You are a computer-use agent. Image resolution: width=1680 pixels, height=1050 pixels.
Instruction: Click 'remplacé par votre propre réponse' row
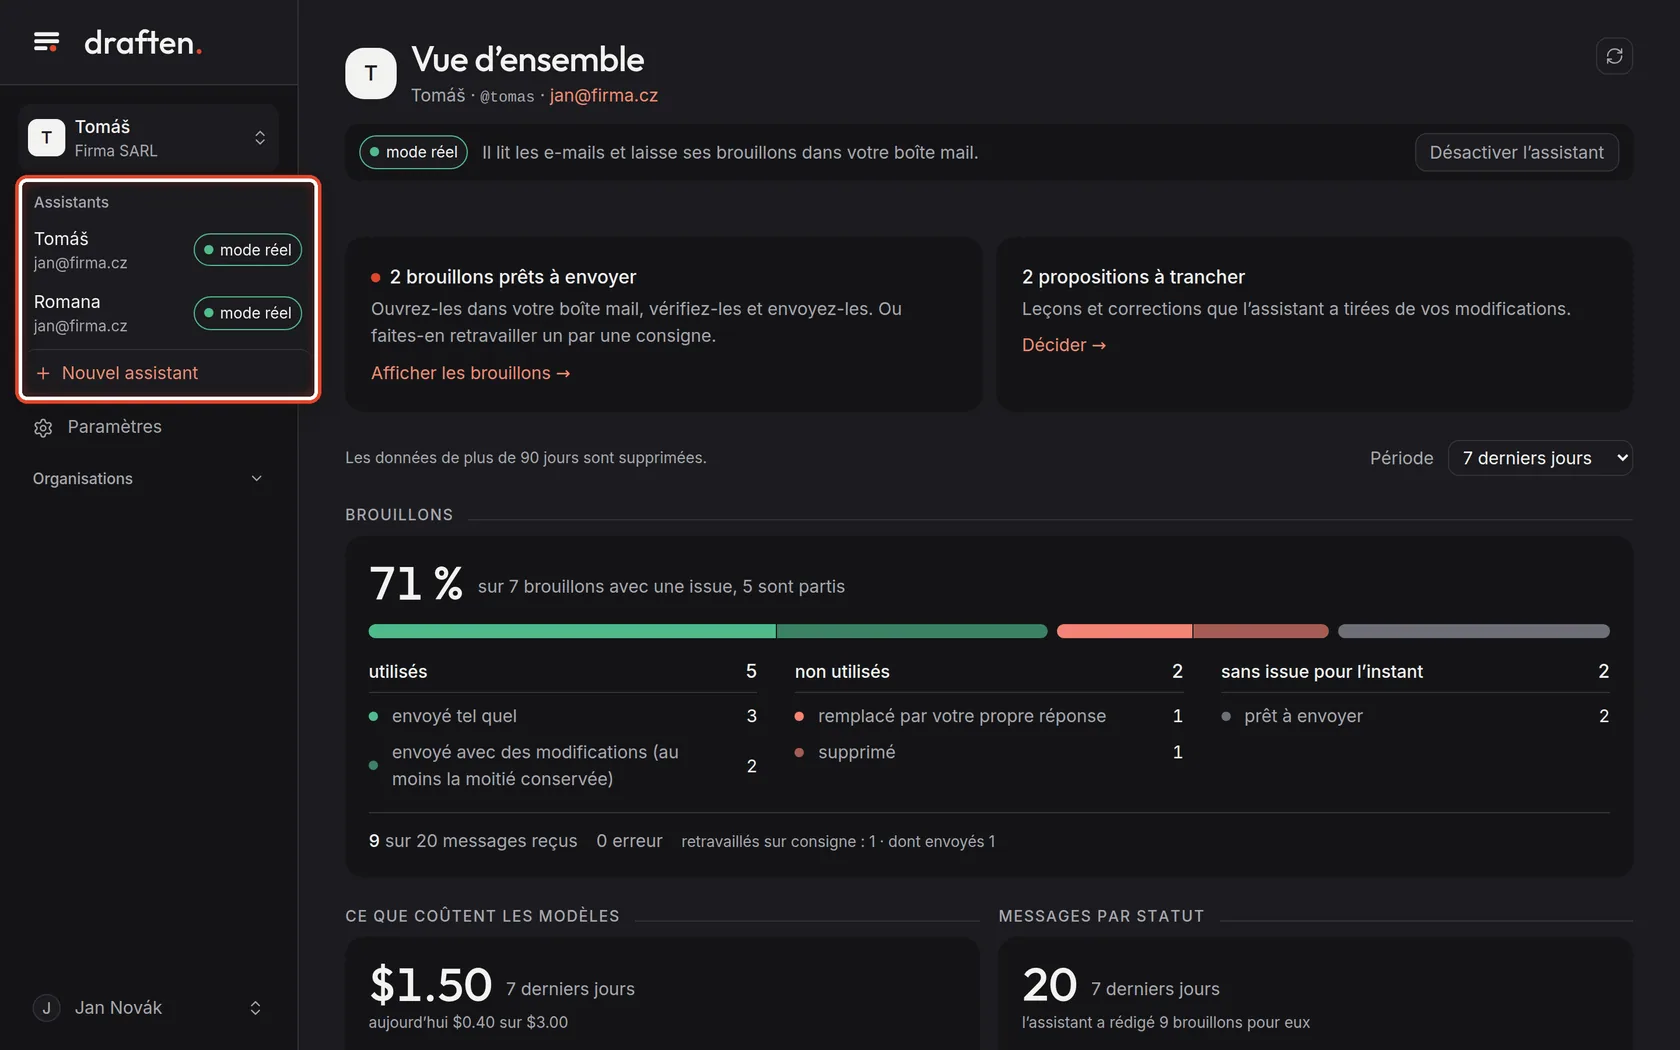point(989,716)
